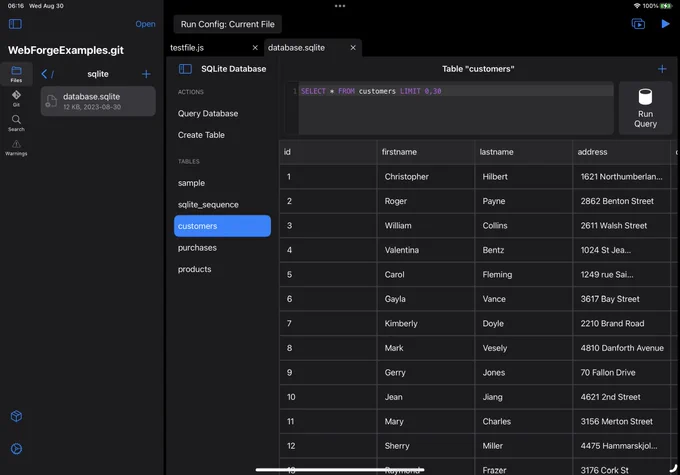Click the cube icon in the lower sidebar
The height and width of the screenshot is (475, 680).
click(16, 416)
